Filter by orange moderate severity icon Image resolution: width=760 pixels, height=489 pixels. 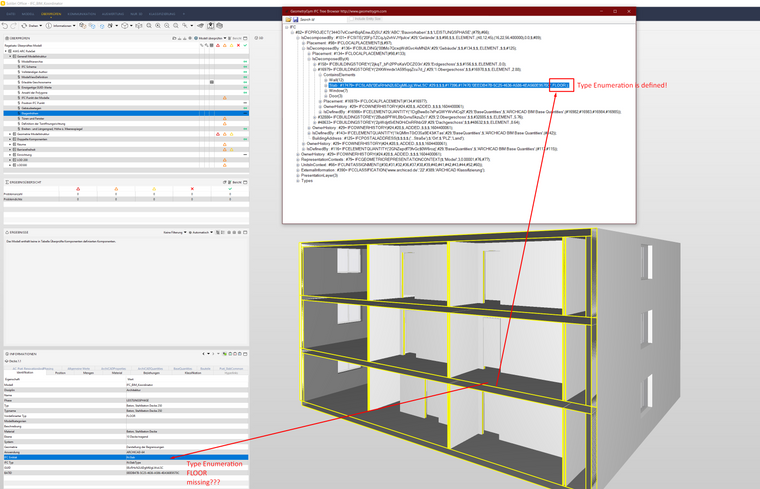click(225, 45)
